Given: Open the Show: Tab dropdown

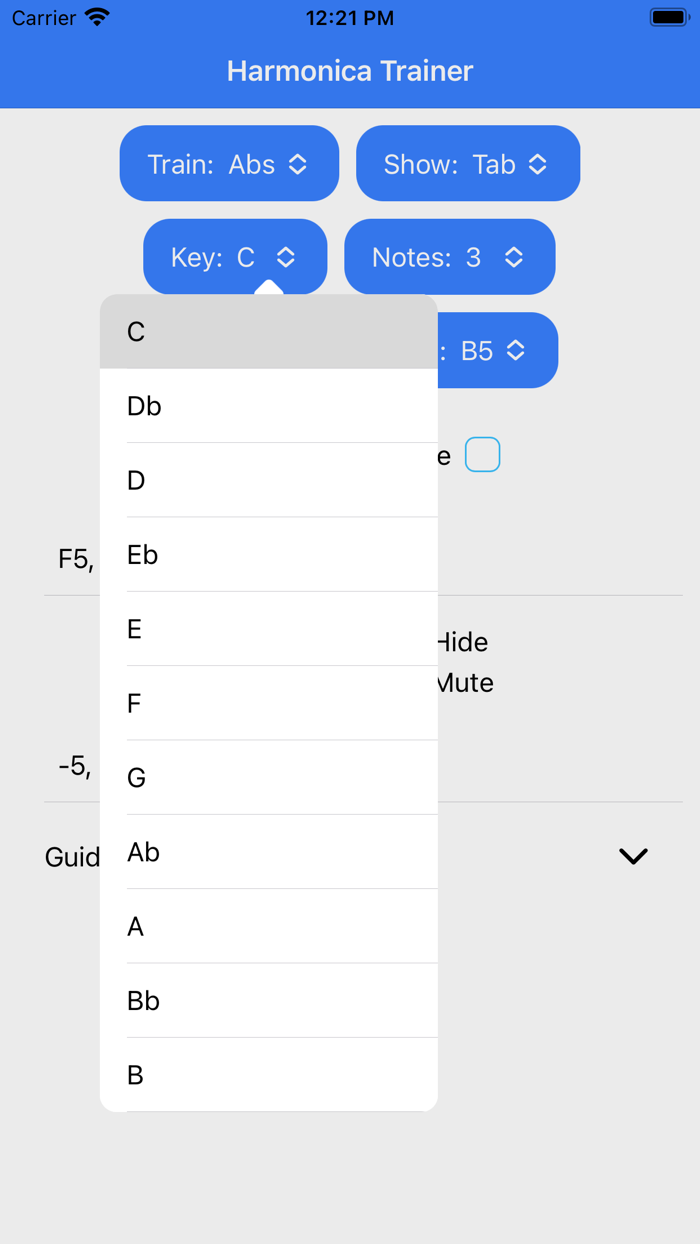Looking at the screenshot, I should 467,164.
